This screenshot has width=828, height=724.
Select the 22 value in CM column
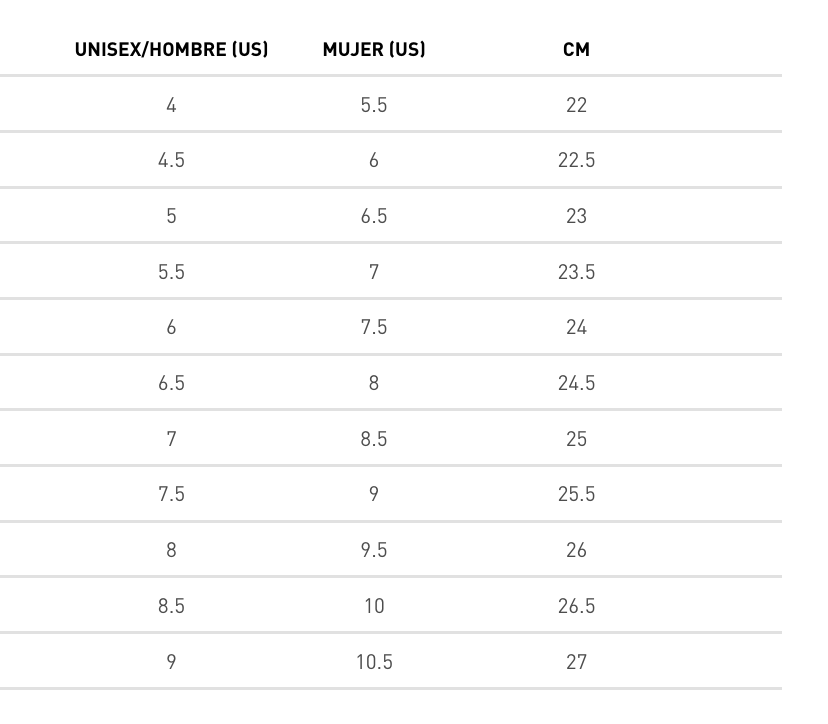(576, 105)
